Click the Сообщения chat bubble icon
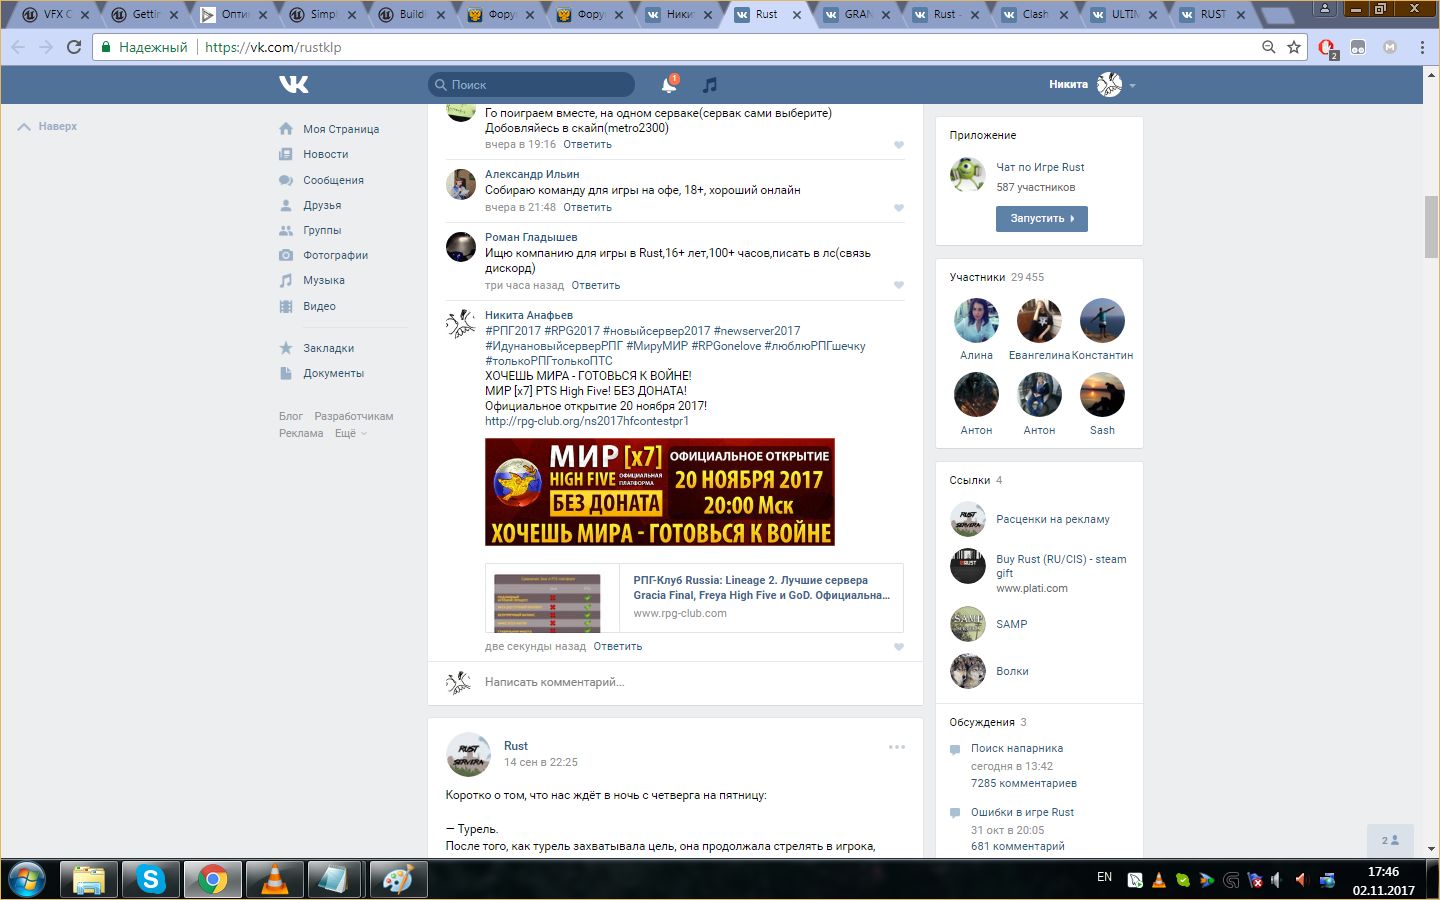Image resolution: width=1440 pixels, height=900 pixels. [x=286, y=180]
